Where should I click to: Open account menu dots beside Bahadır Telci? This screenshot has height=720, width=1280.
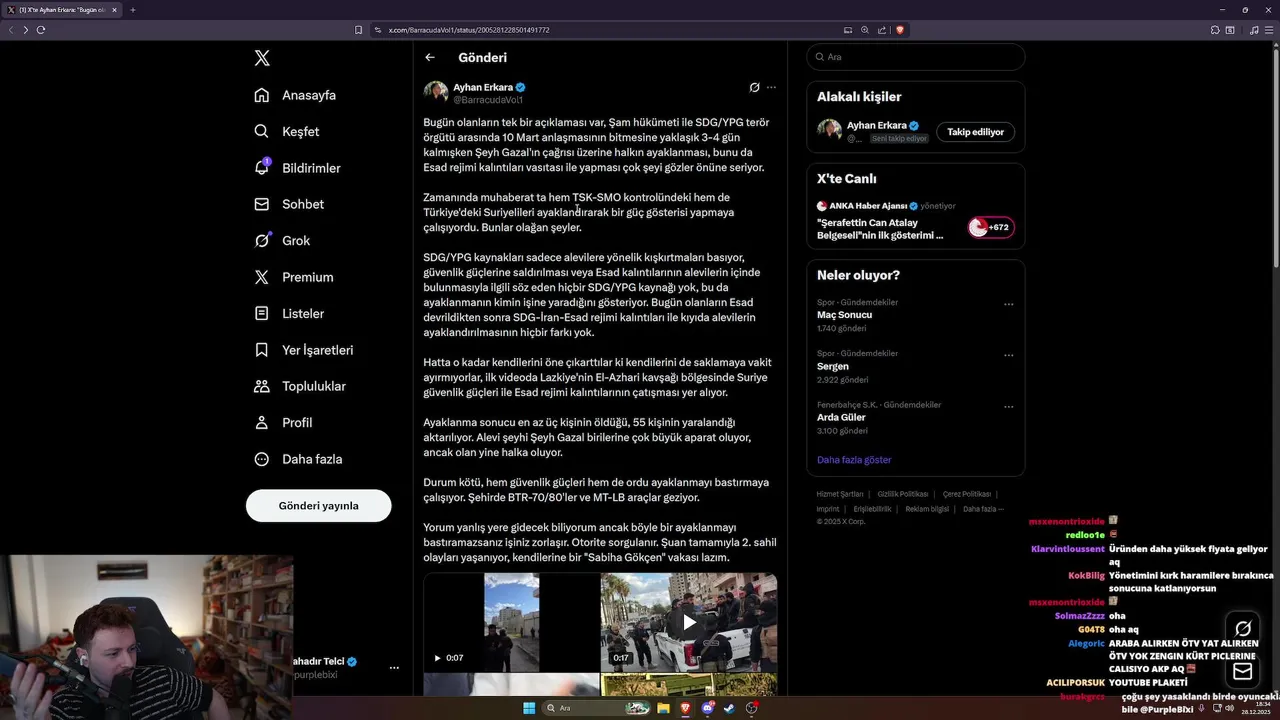pyautogui.click(x=394, y=667)
